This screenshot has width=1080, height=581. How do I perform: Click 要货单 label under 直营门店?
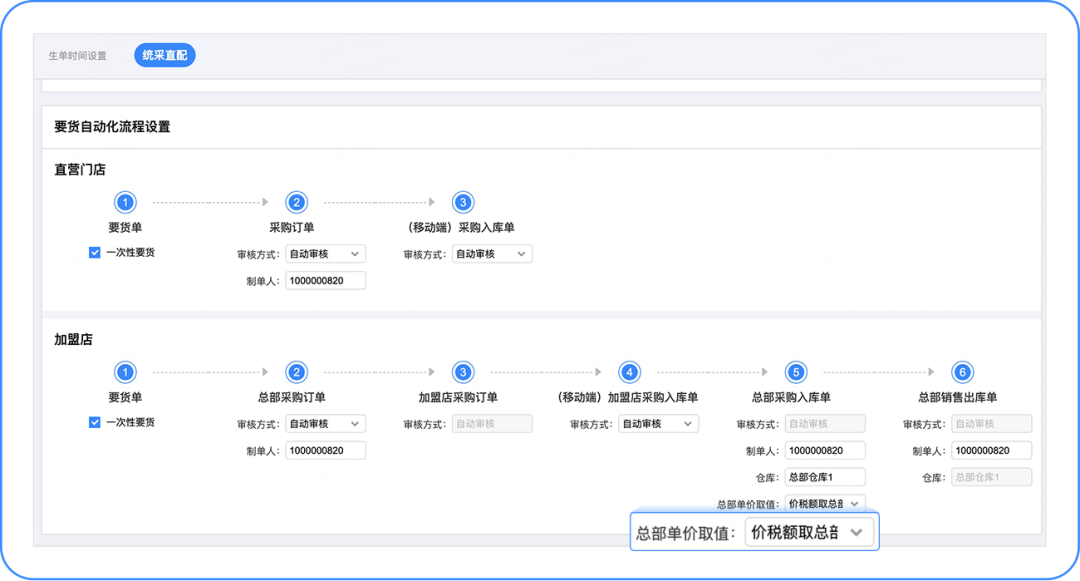tap(125, 227)
